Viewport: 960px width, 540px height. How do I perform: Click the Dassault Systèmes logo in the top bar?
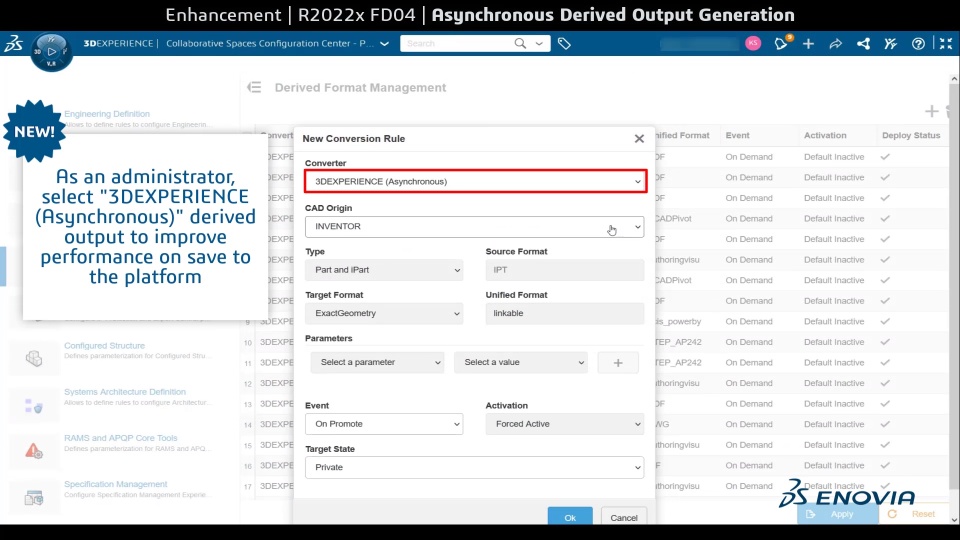13,43
